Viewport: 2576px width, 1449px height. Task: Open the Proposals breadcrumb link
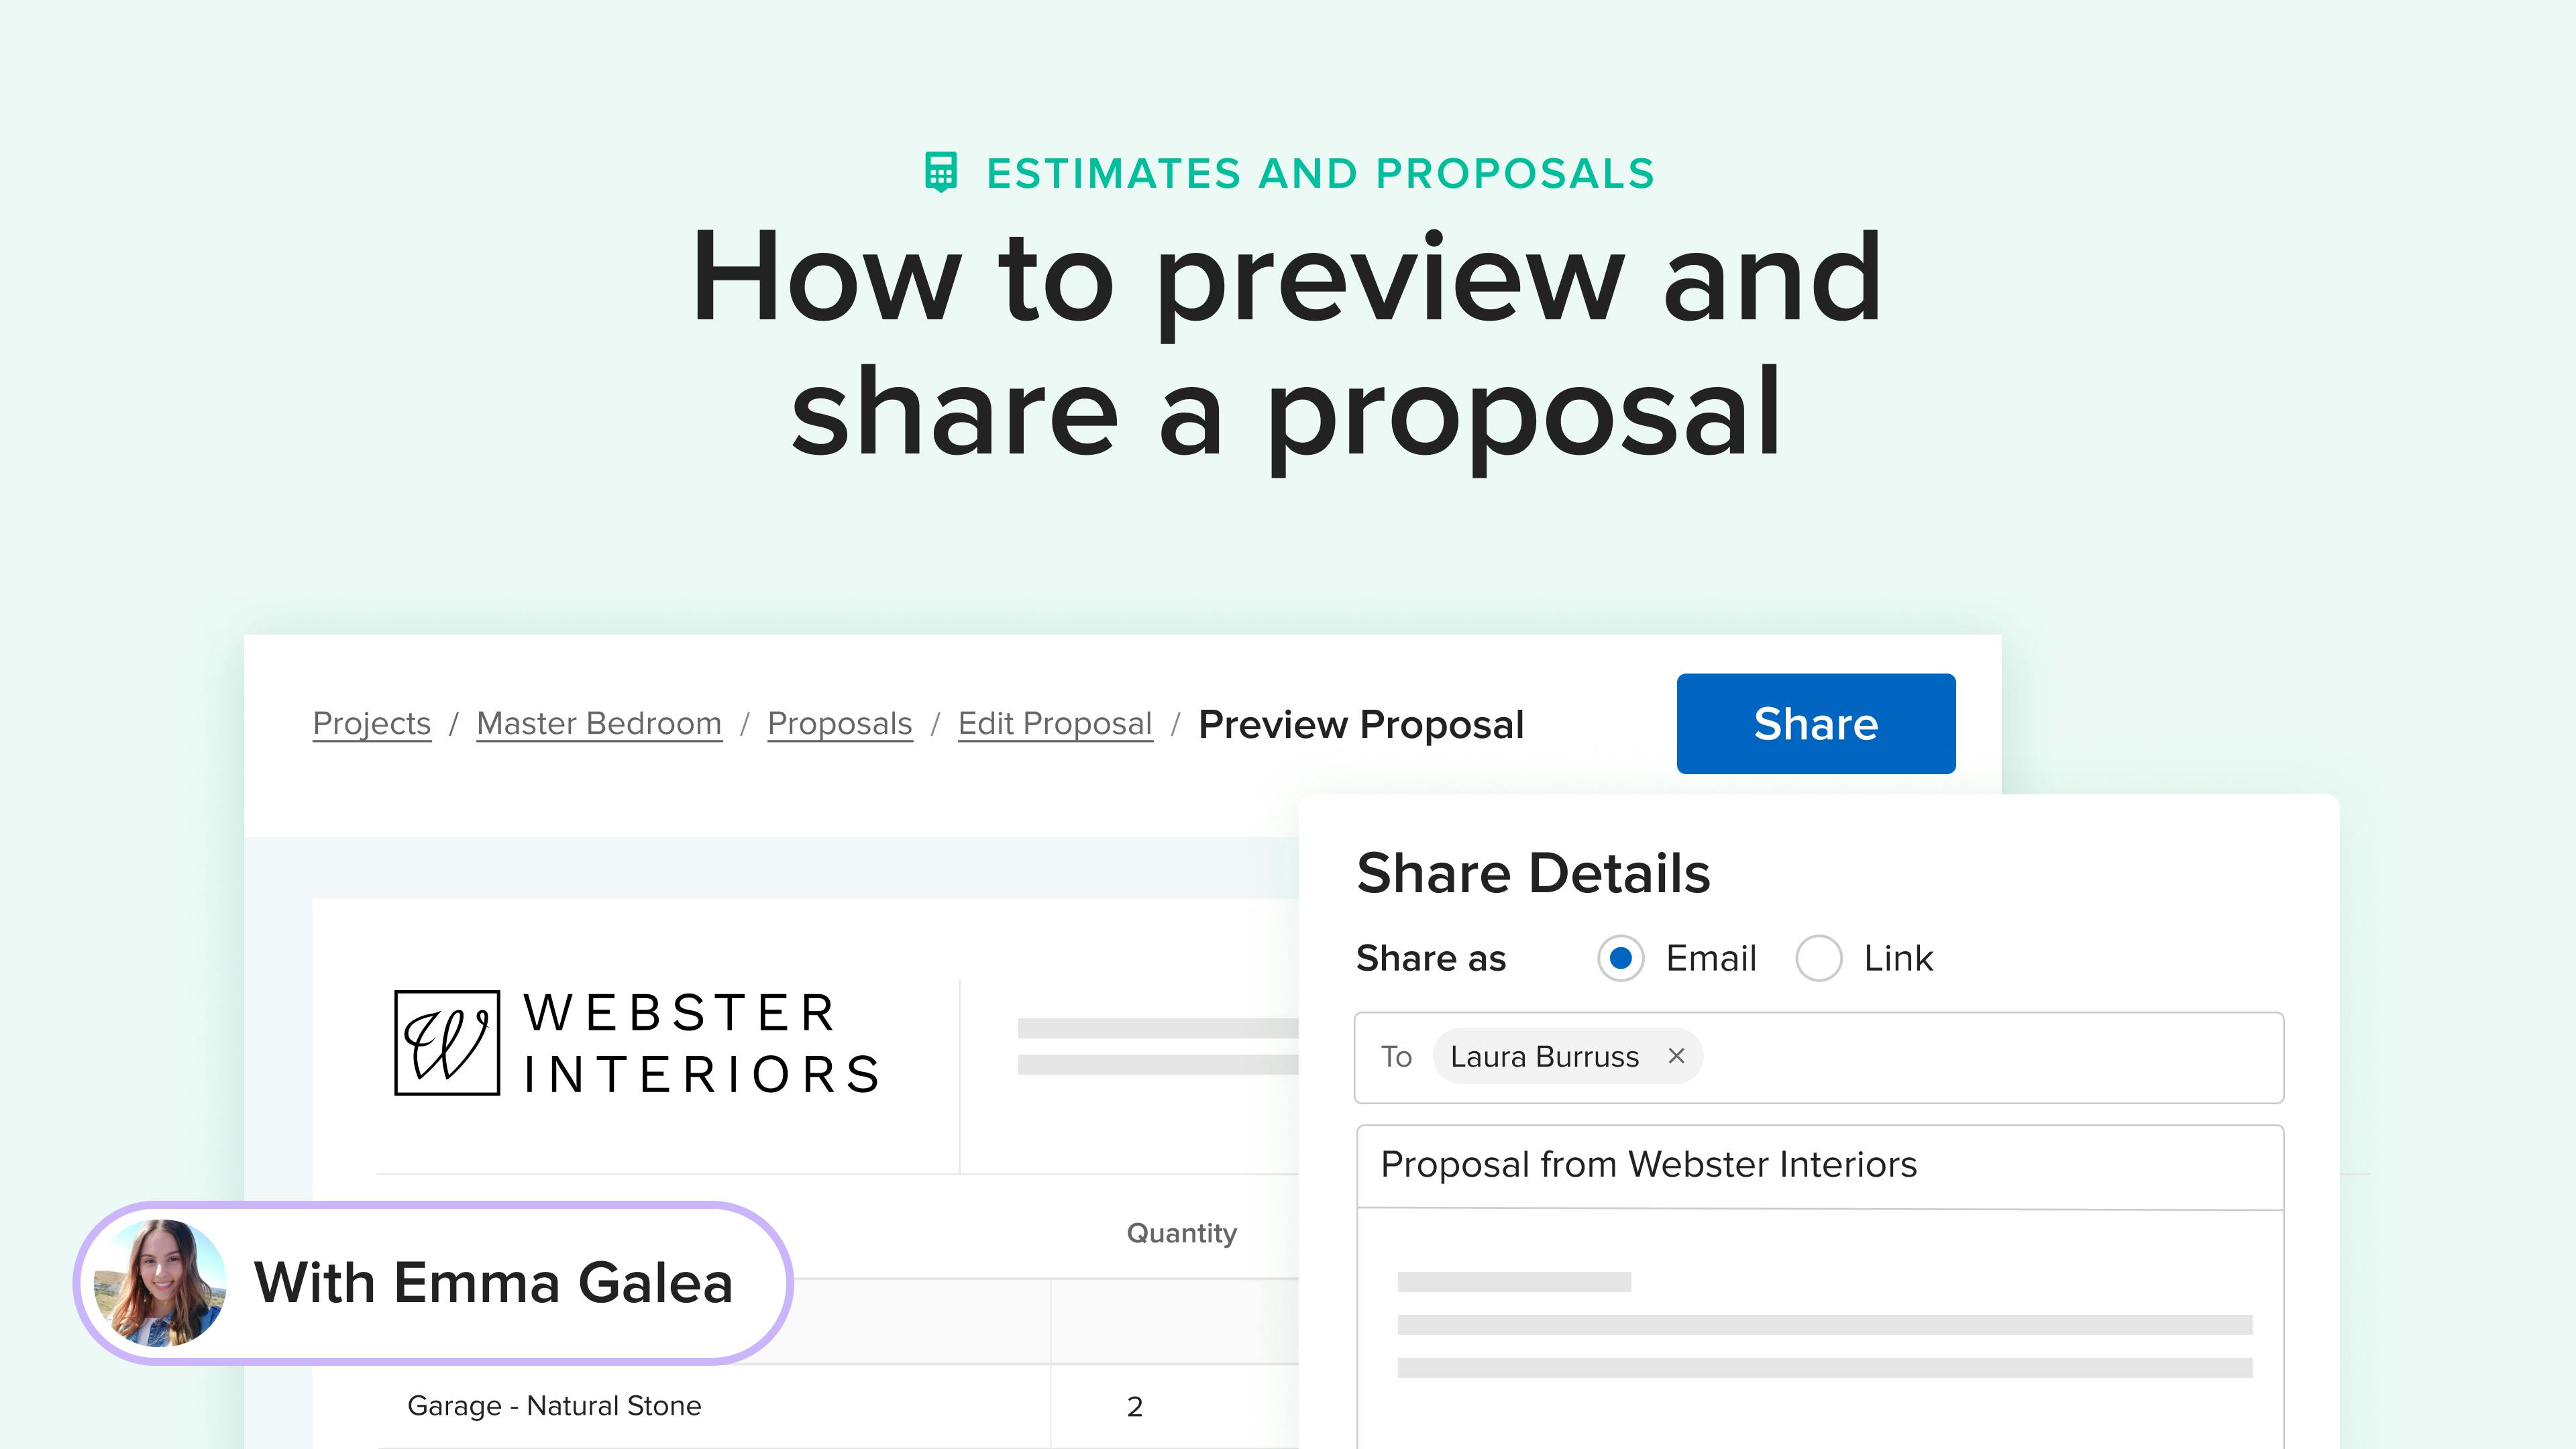(x=840, y=723)
